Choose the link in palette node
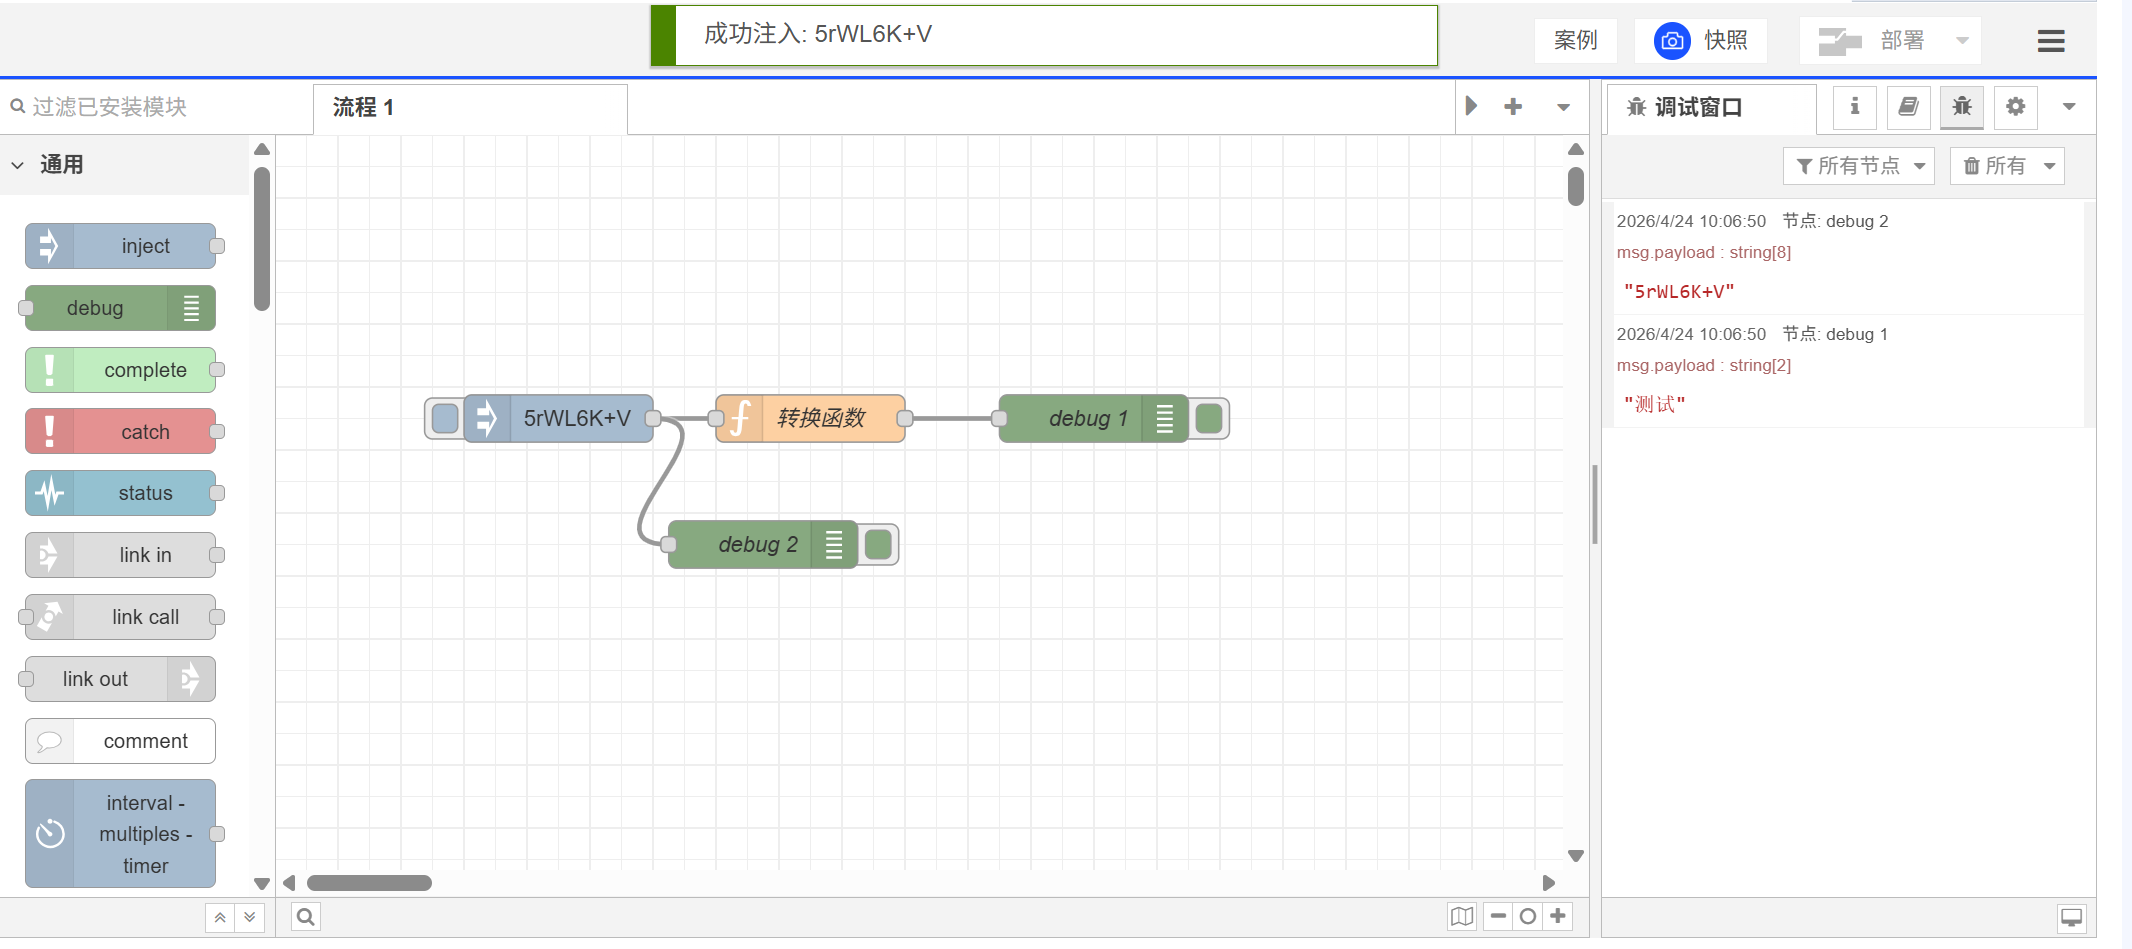The image size is (2132, 949). (x=120, y=555)
